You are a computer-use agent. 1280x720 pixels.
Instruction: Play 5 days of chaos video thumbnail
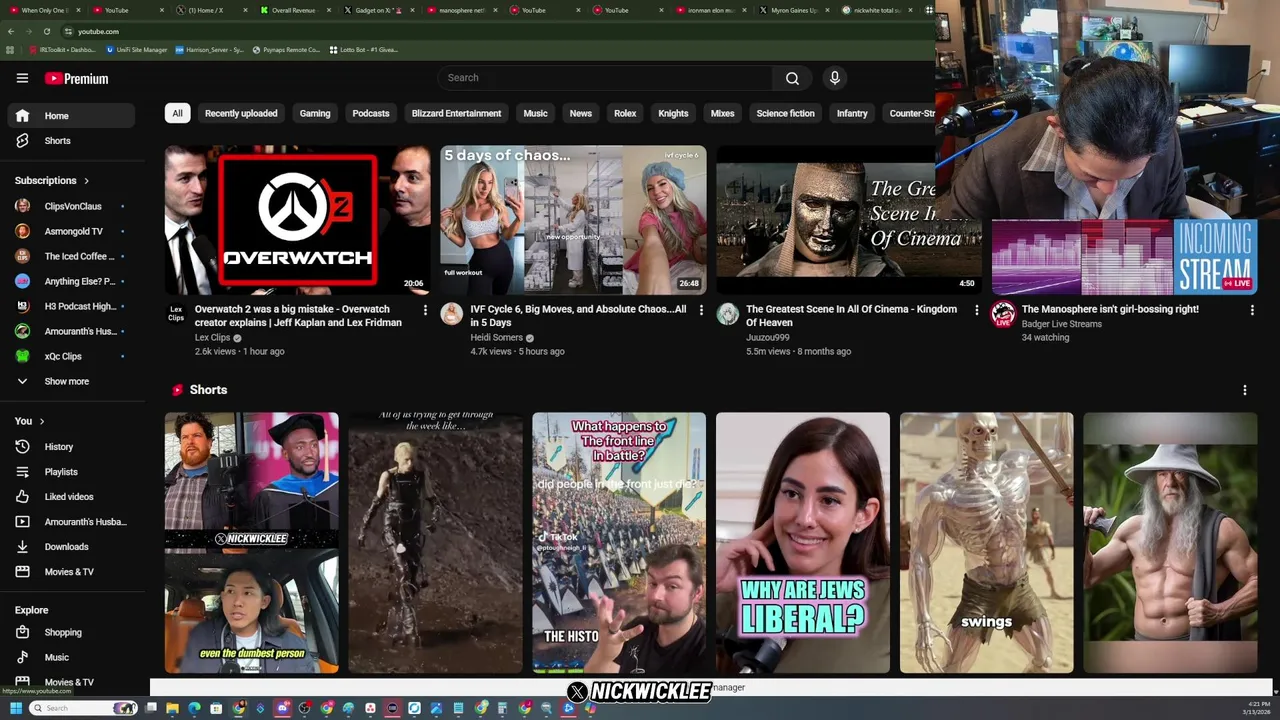(x=573, y=220)
